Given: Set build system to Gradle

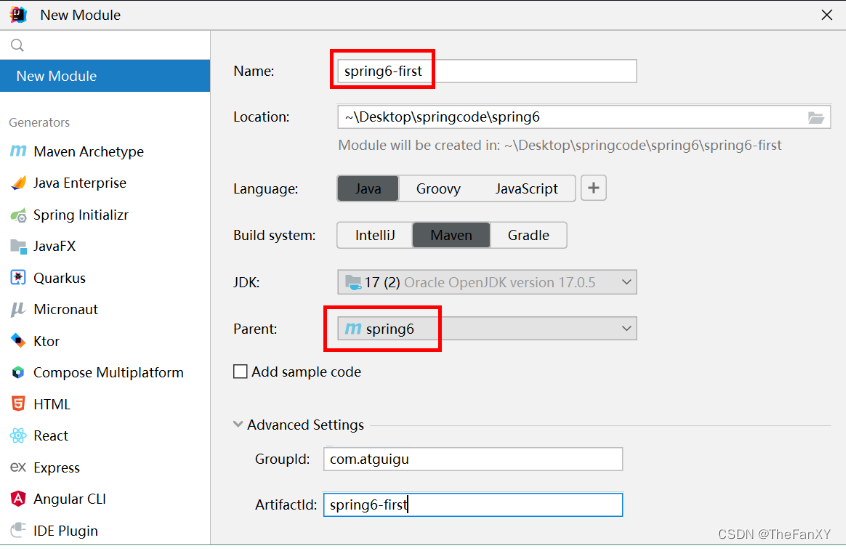Looking at the screenshot, I should pyautogui.click(x=528, y=235).
